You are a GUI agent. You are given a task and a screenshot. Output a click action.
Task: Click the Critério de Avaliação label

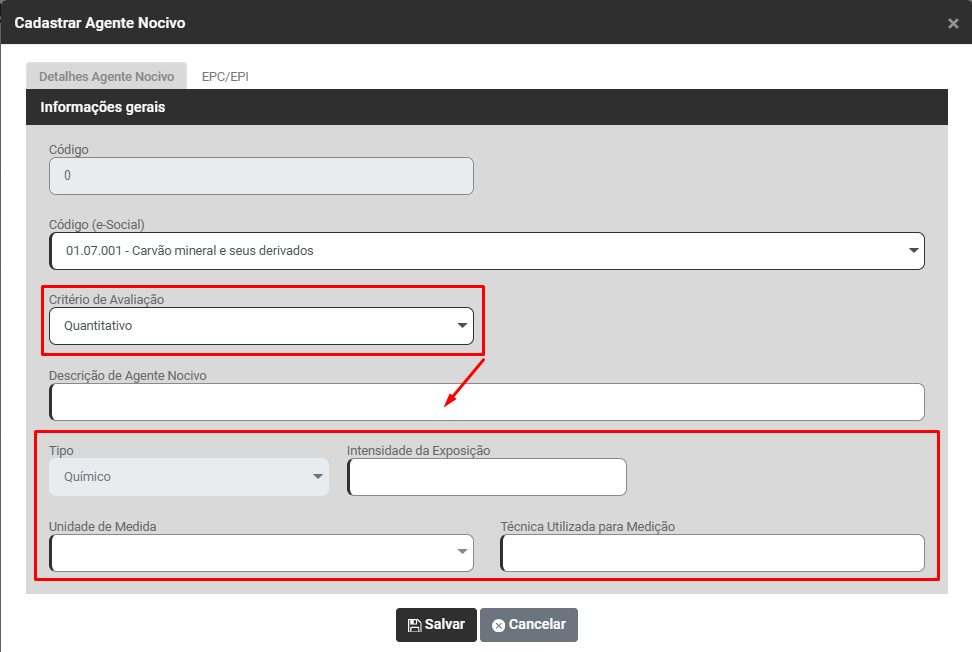coord(107,299)
